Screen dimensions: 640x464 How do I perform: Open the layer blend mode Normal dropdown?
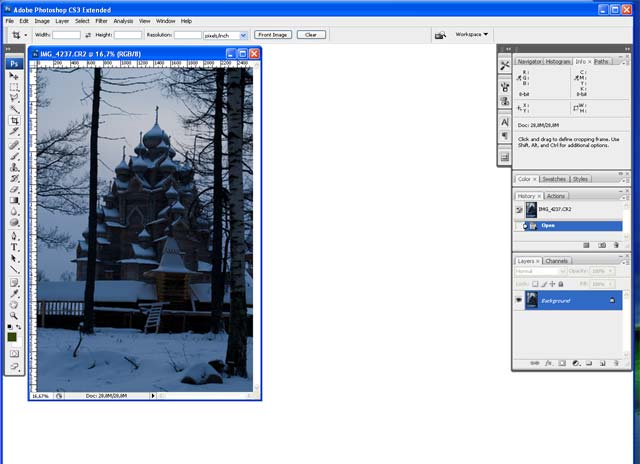pyautogui.click(x=538, y=271)
